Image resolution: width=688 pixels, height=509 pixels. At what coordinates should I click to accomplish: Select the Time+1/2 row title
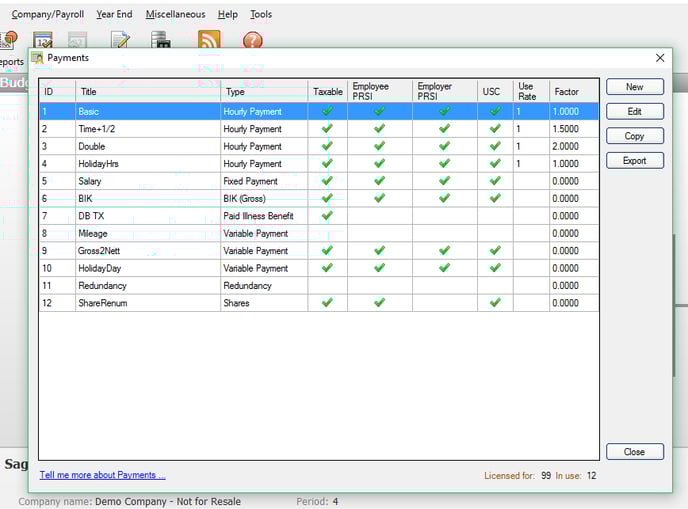[x=97, y=129]
